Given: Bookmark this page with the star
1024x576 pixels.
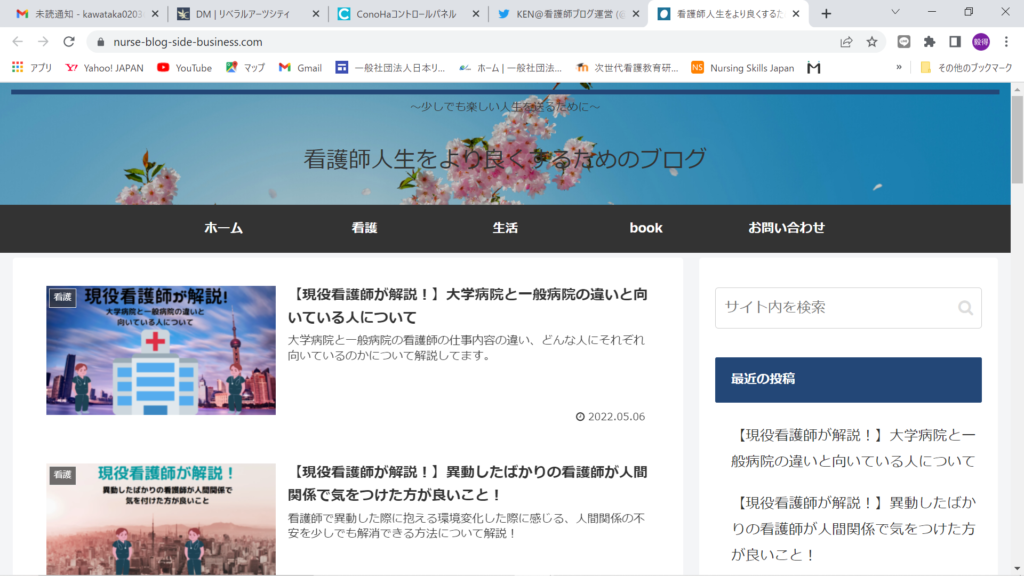Looking at the screenshot, I should pyautogui.click(x=872, y=42).
